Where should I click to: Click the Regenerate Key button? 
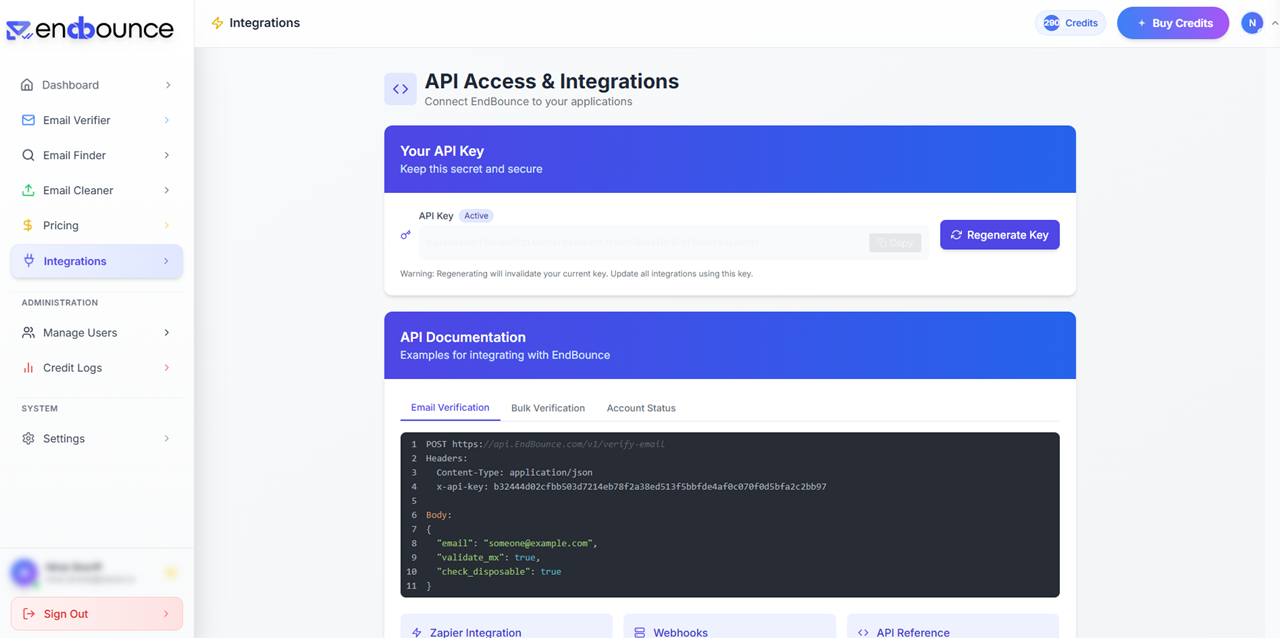click(999, 234)
